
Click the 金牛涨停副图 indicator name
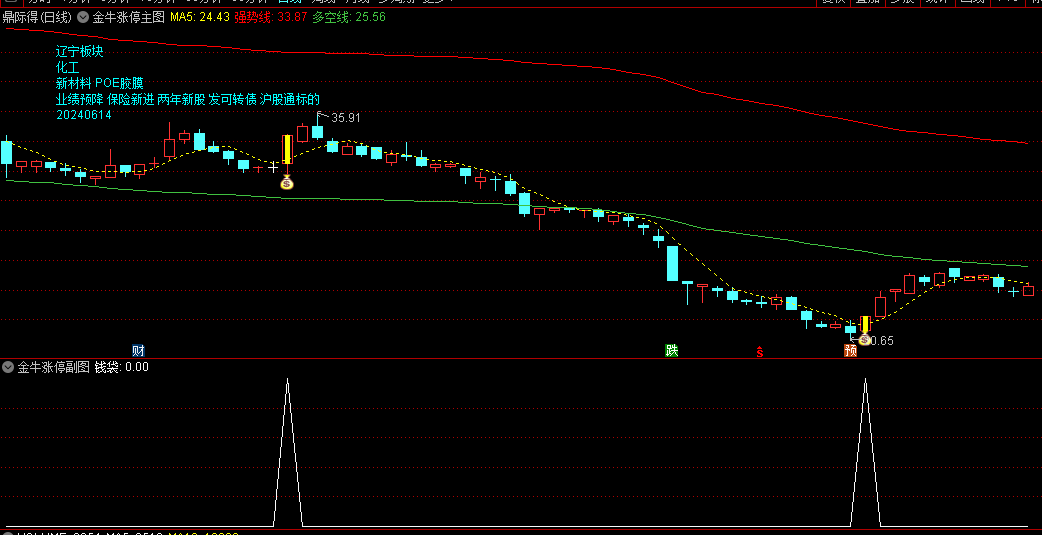53,367
